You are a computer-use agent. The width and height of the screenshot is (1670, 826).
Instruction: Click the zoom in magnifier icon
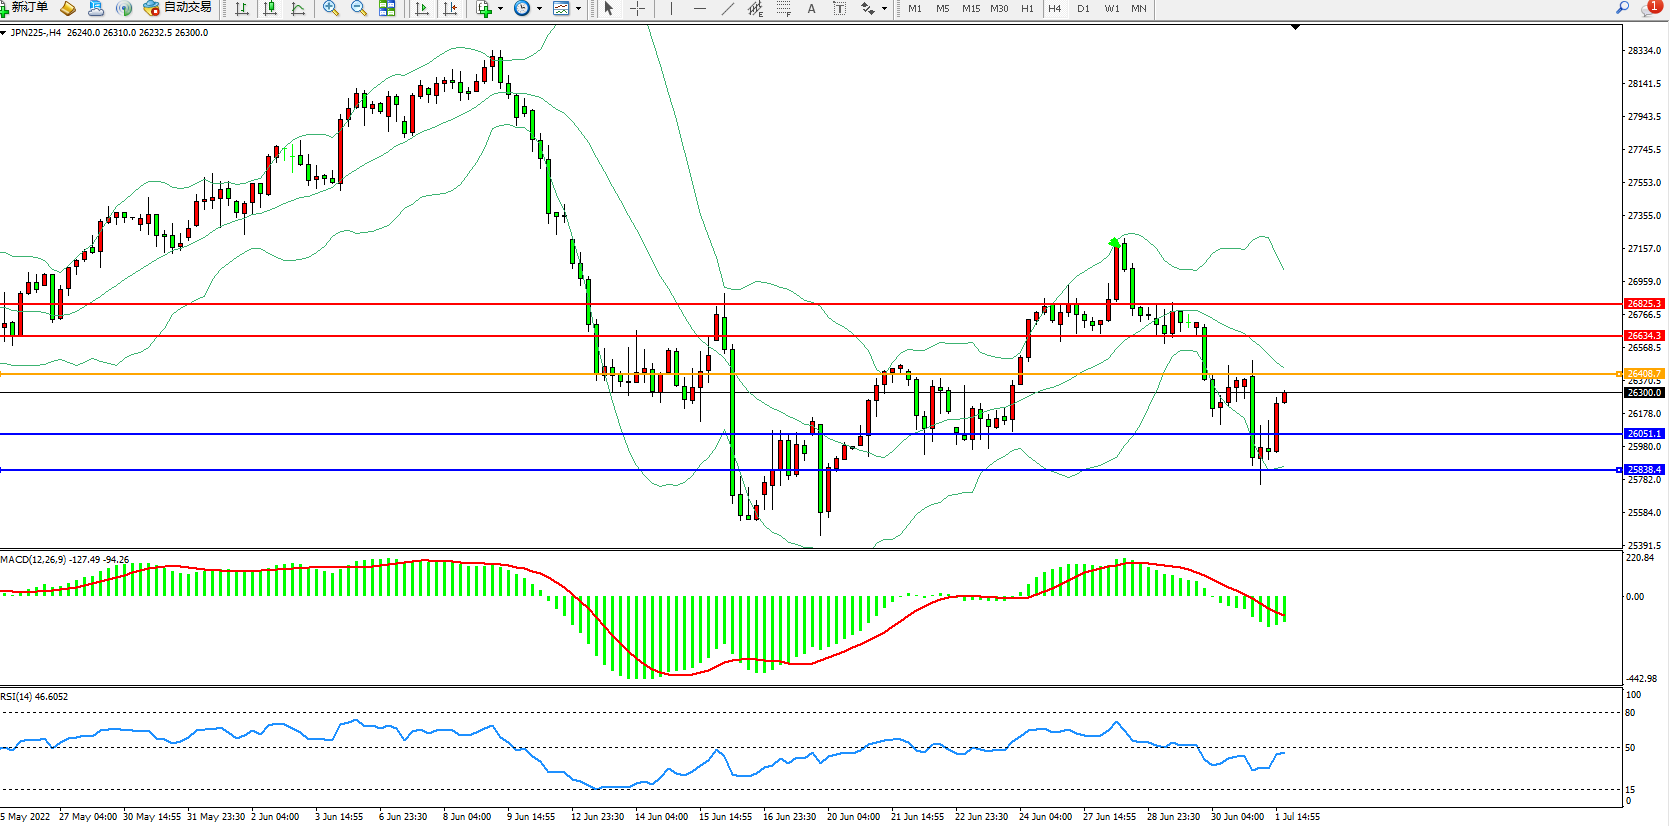point(331,8)
